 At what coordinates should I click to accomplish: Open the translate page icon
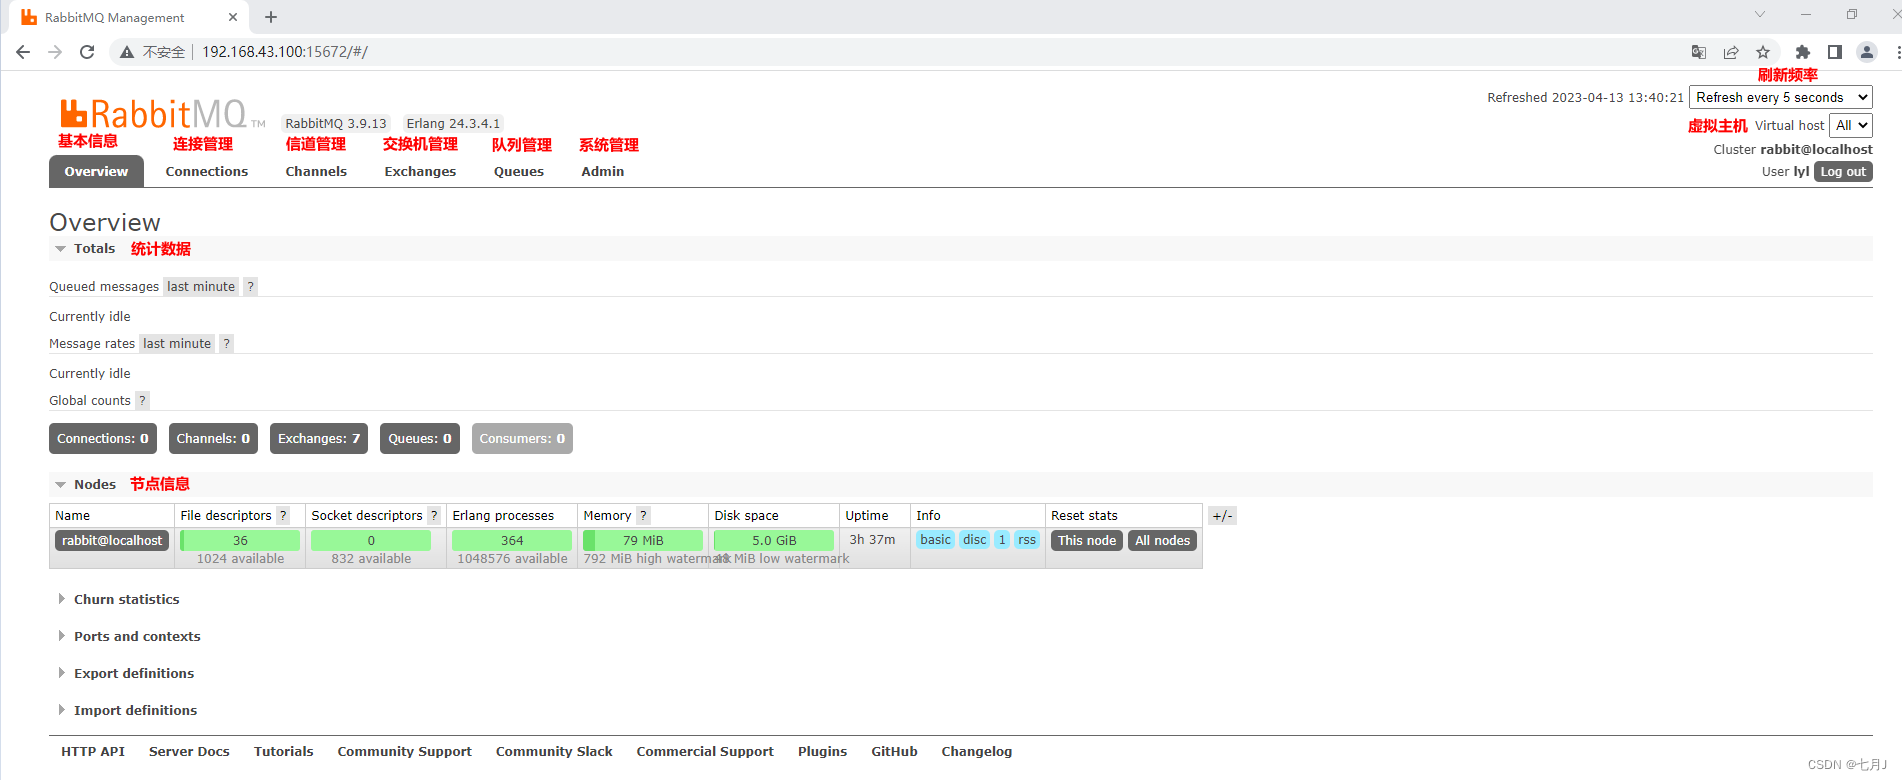(1698, 52)
